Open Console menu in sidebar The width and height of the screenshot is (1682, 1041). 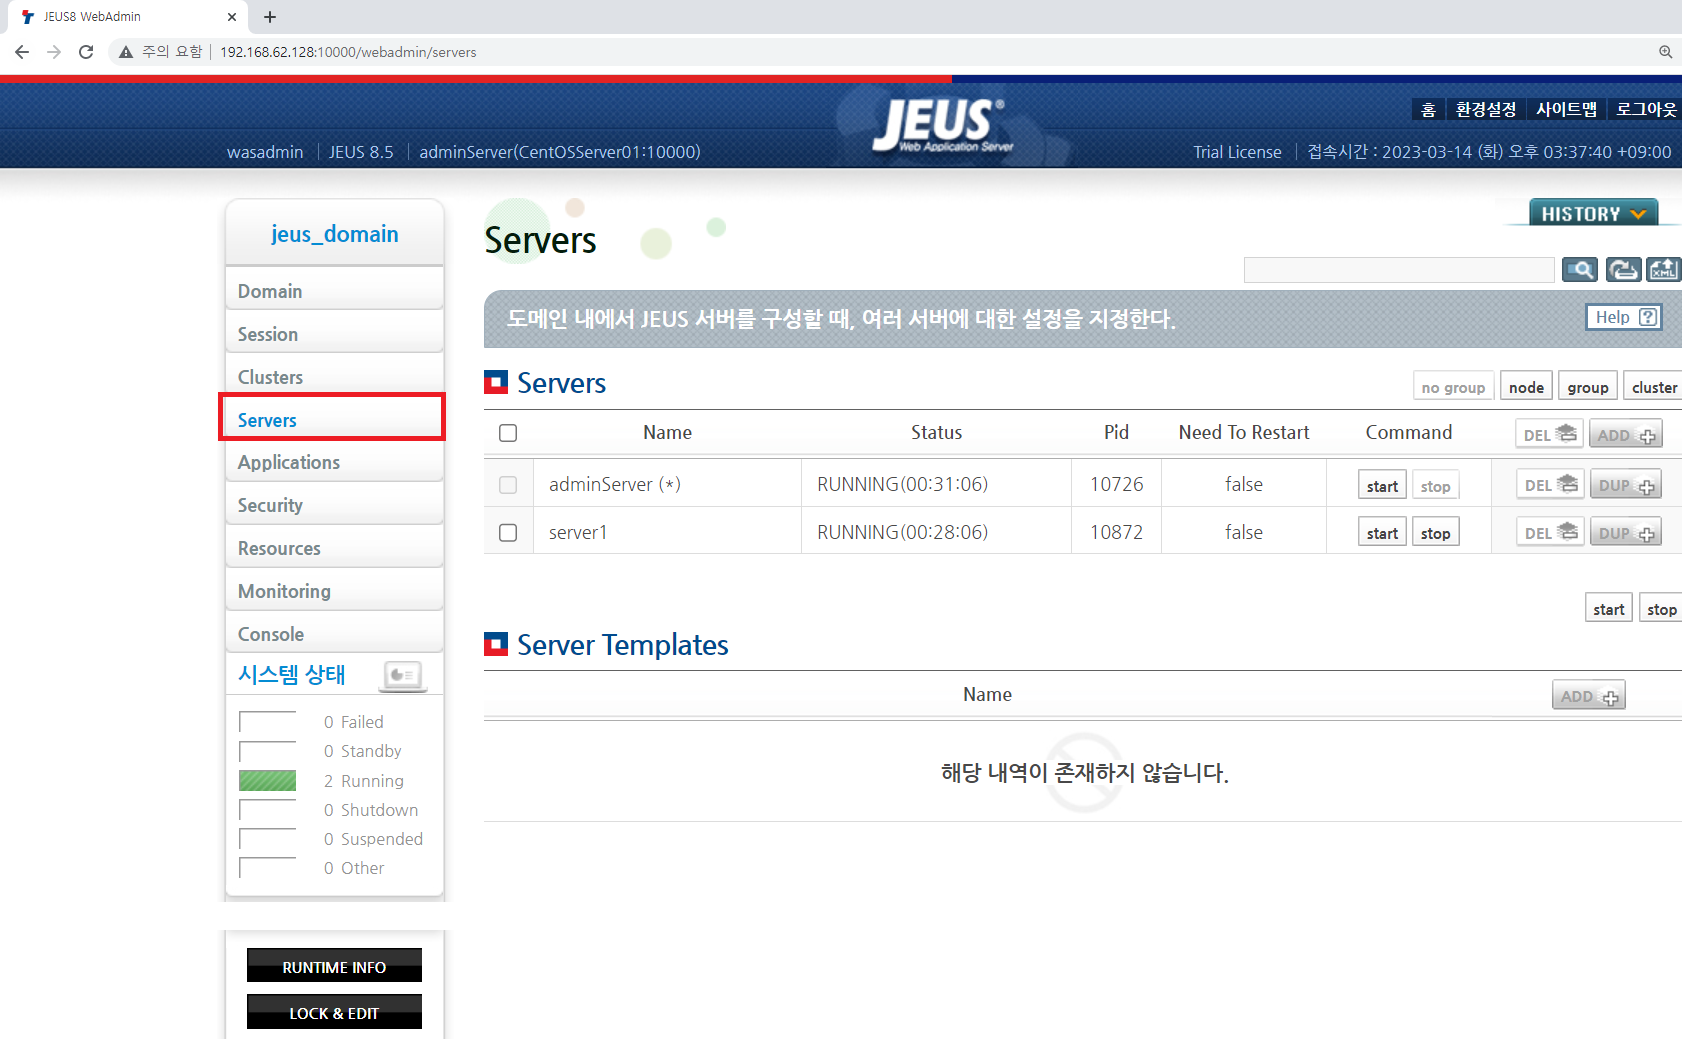click(334, 634)
